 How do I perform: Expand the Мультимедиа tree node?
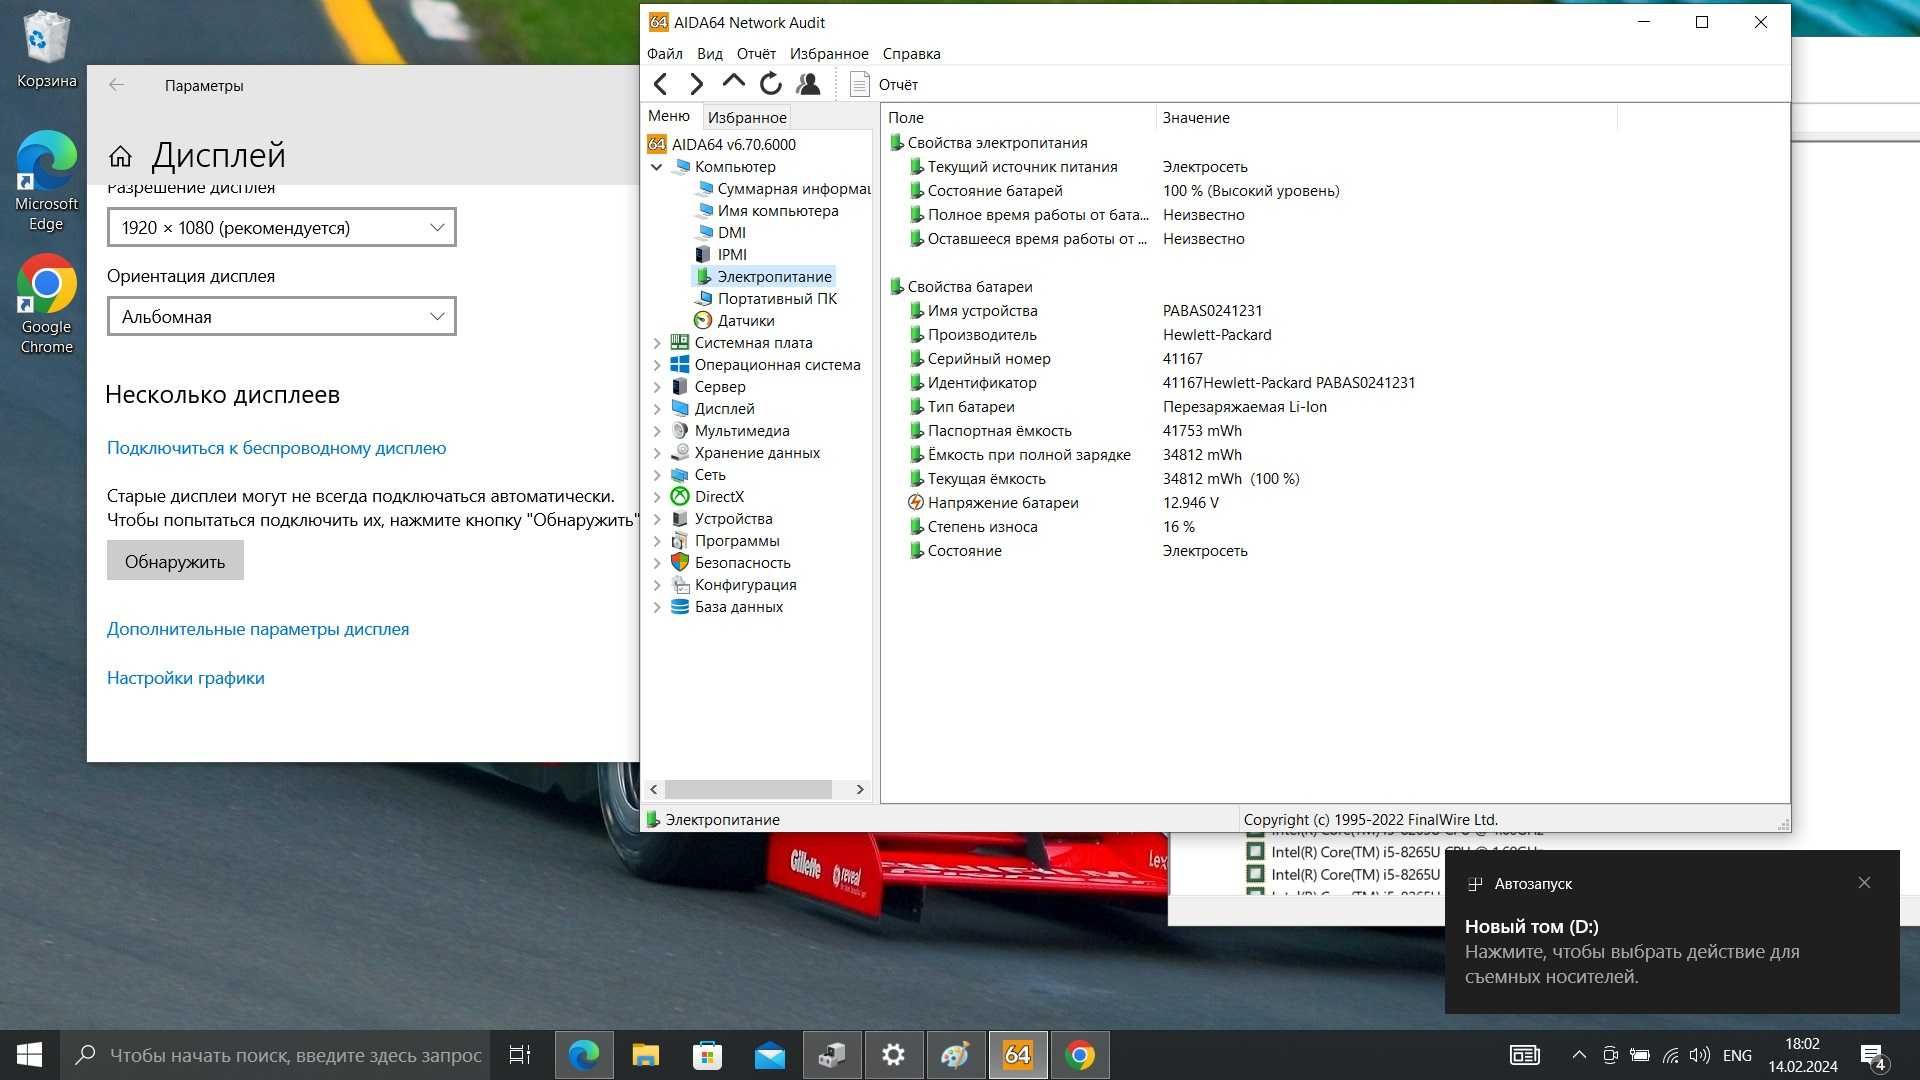click(656, 431)
